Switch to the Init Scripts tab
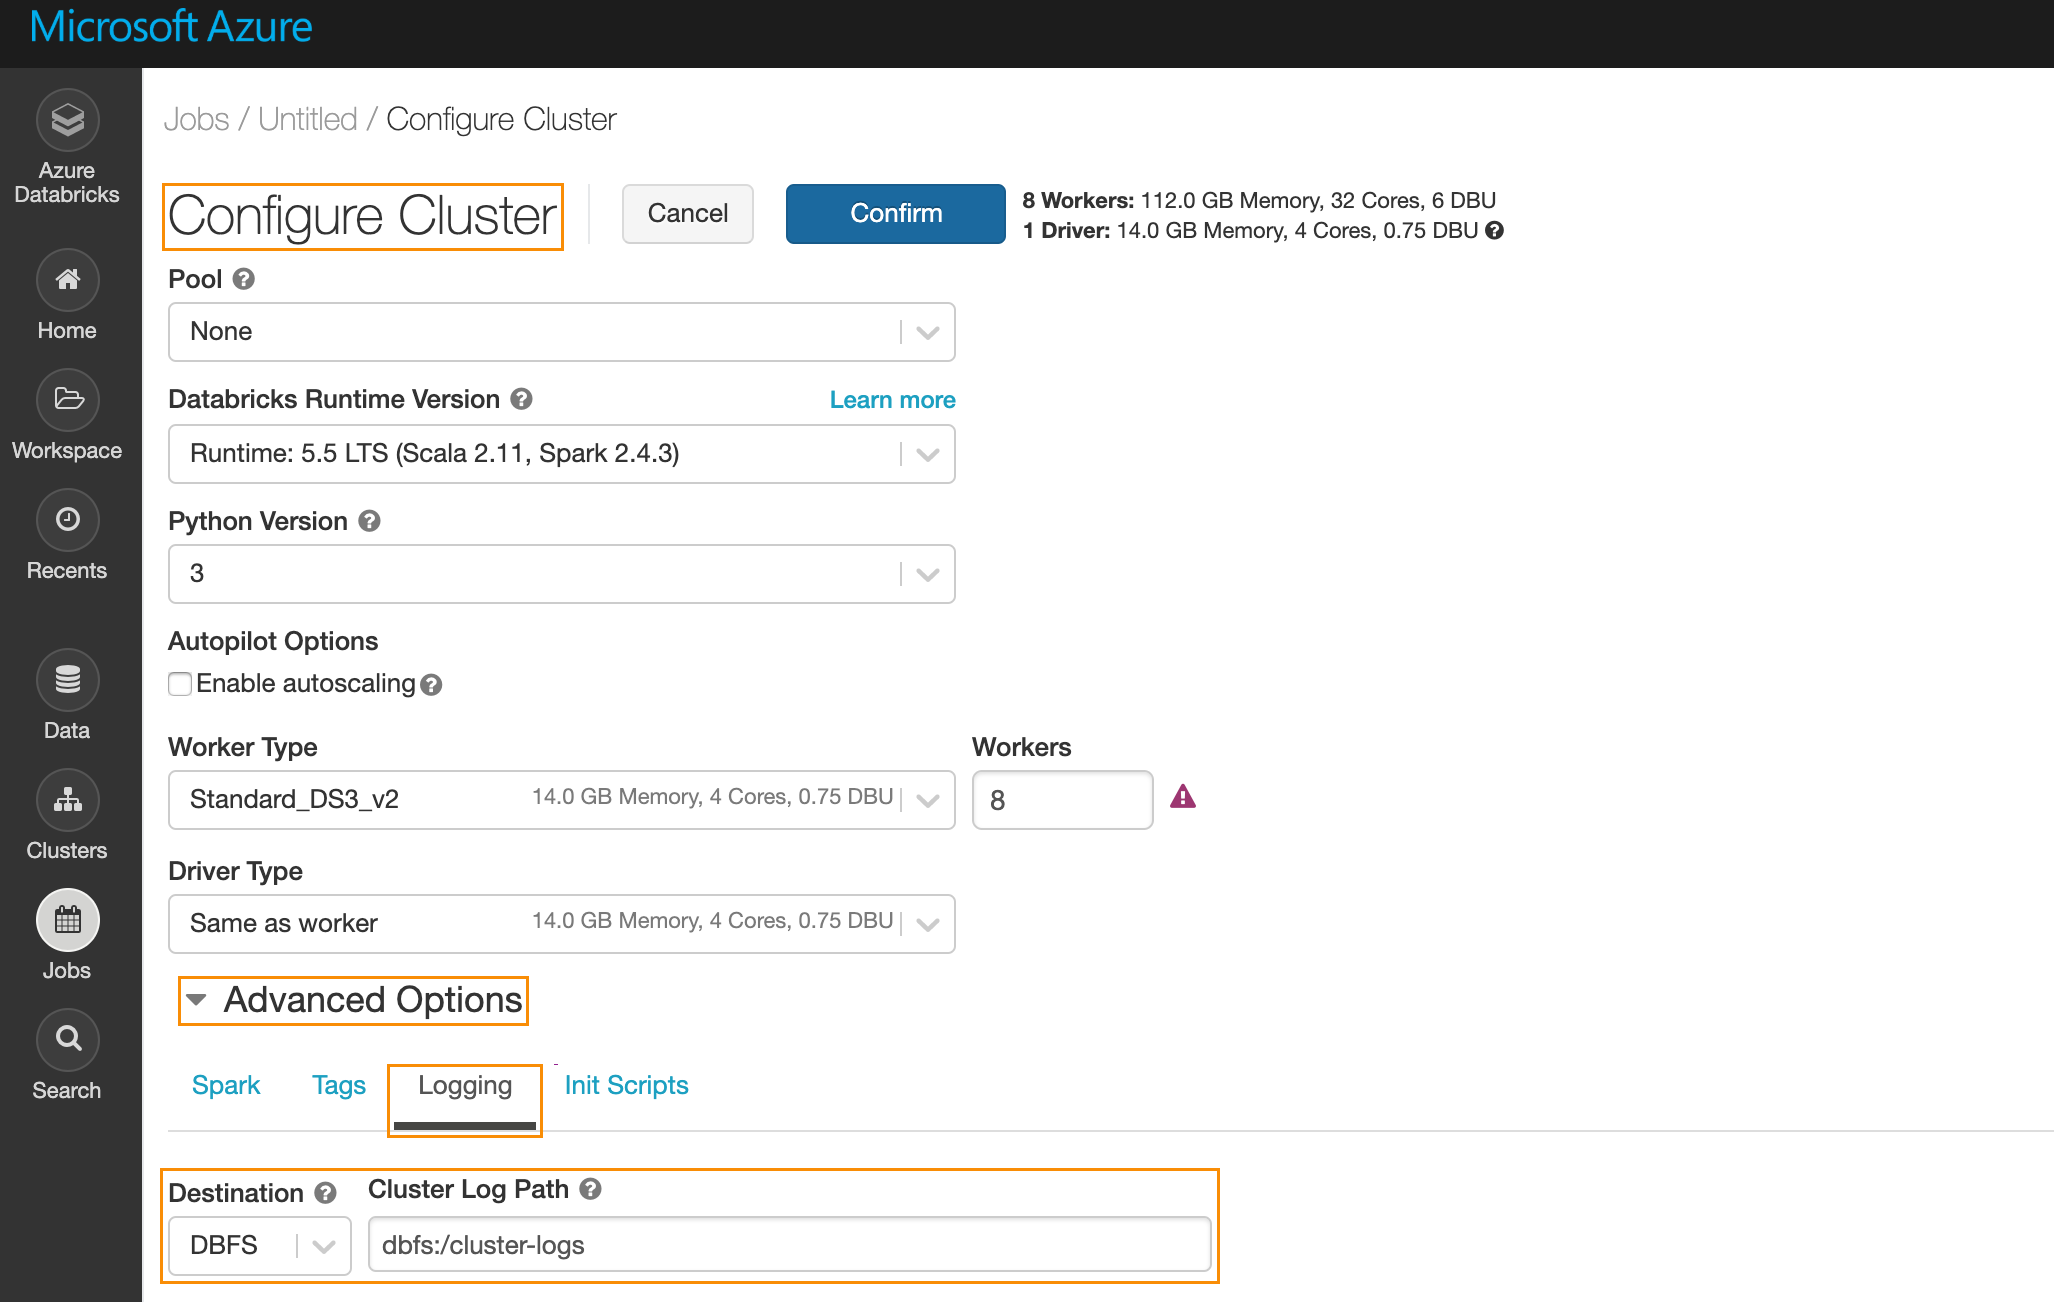Viewport: 2054px width, 1302px height. pos(624,1085)
